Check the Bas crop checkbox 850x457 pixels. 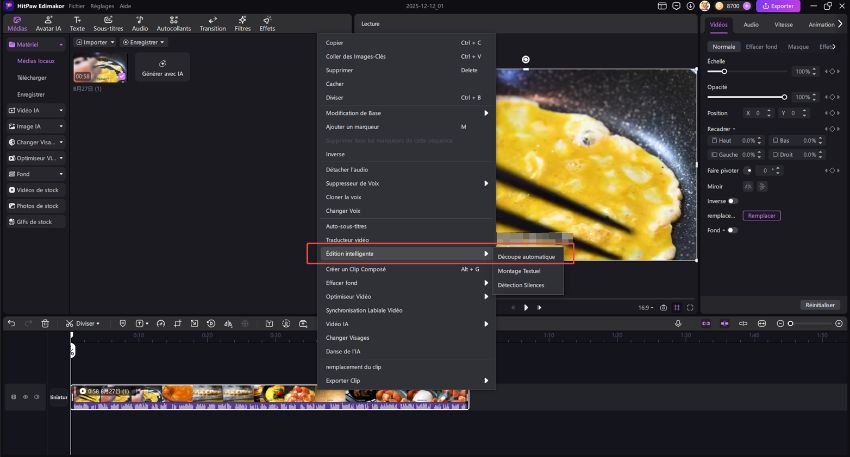tap(775, 140)
